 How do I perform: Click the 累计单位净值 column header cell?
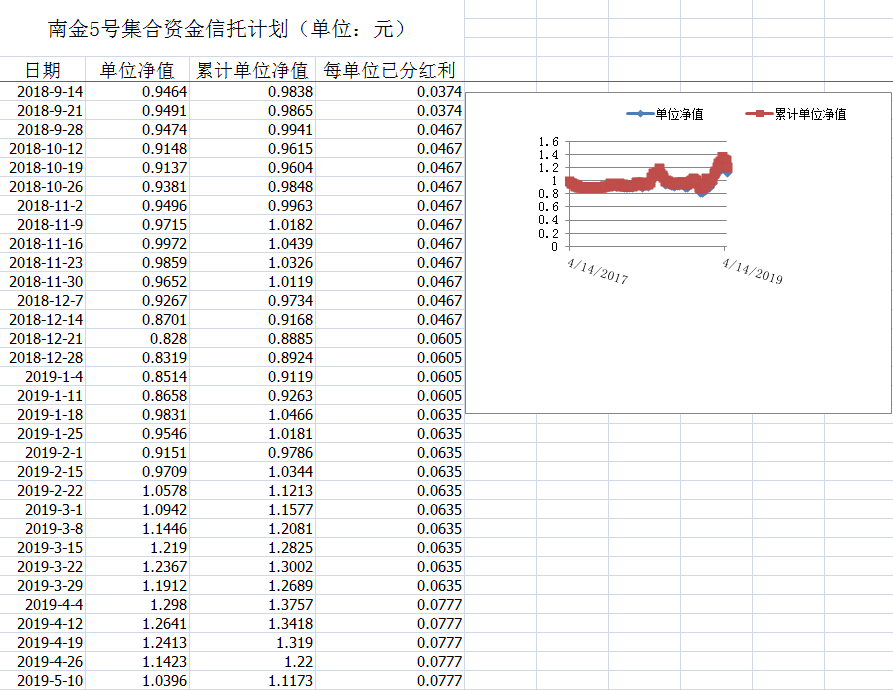[x=252, y=70]
